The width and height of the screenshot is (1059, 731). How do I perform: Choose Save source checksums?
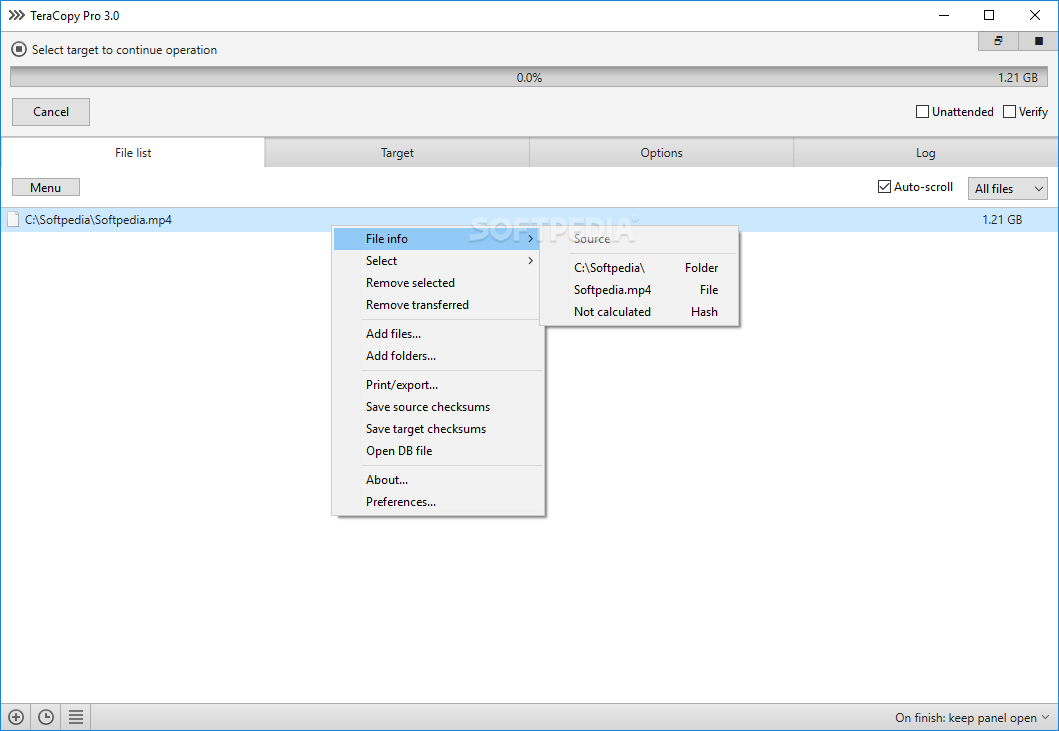point(439,407)
